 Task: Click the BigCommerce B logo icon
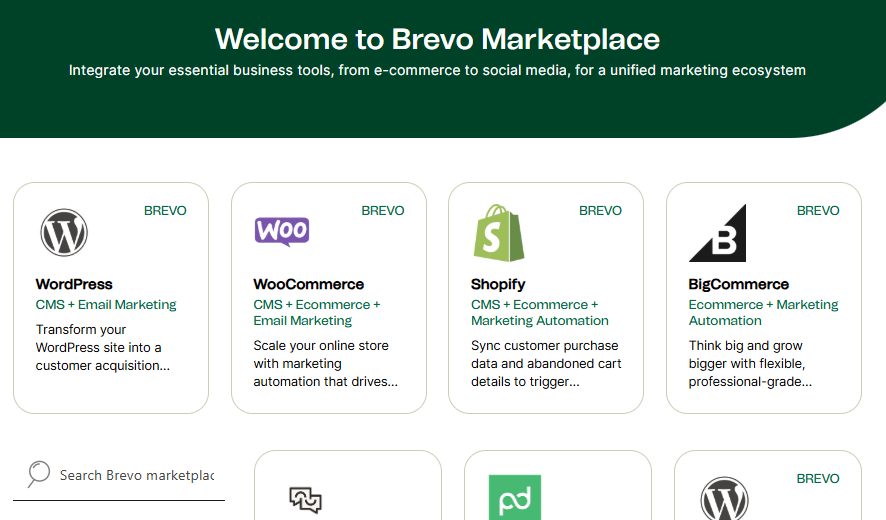tap(717, 233)
